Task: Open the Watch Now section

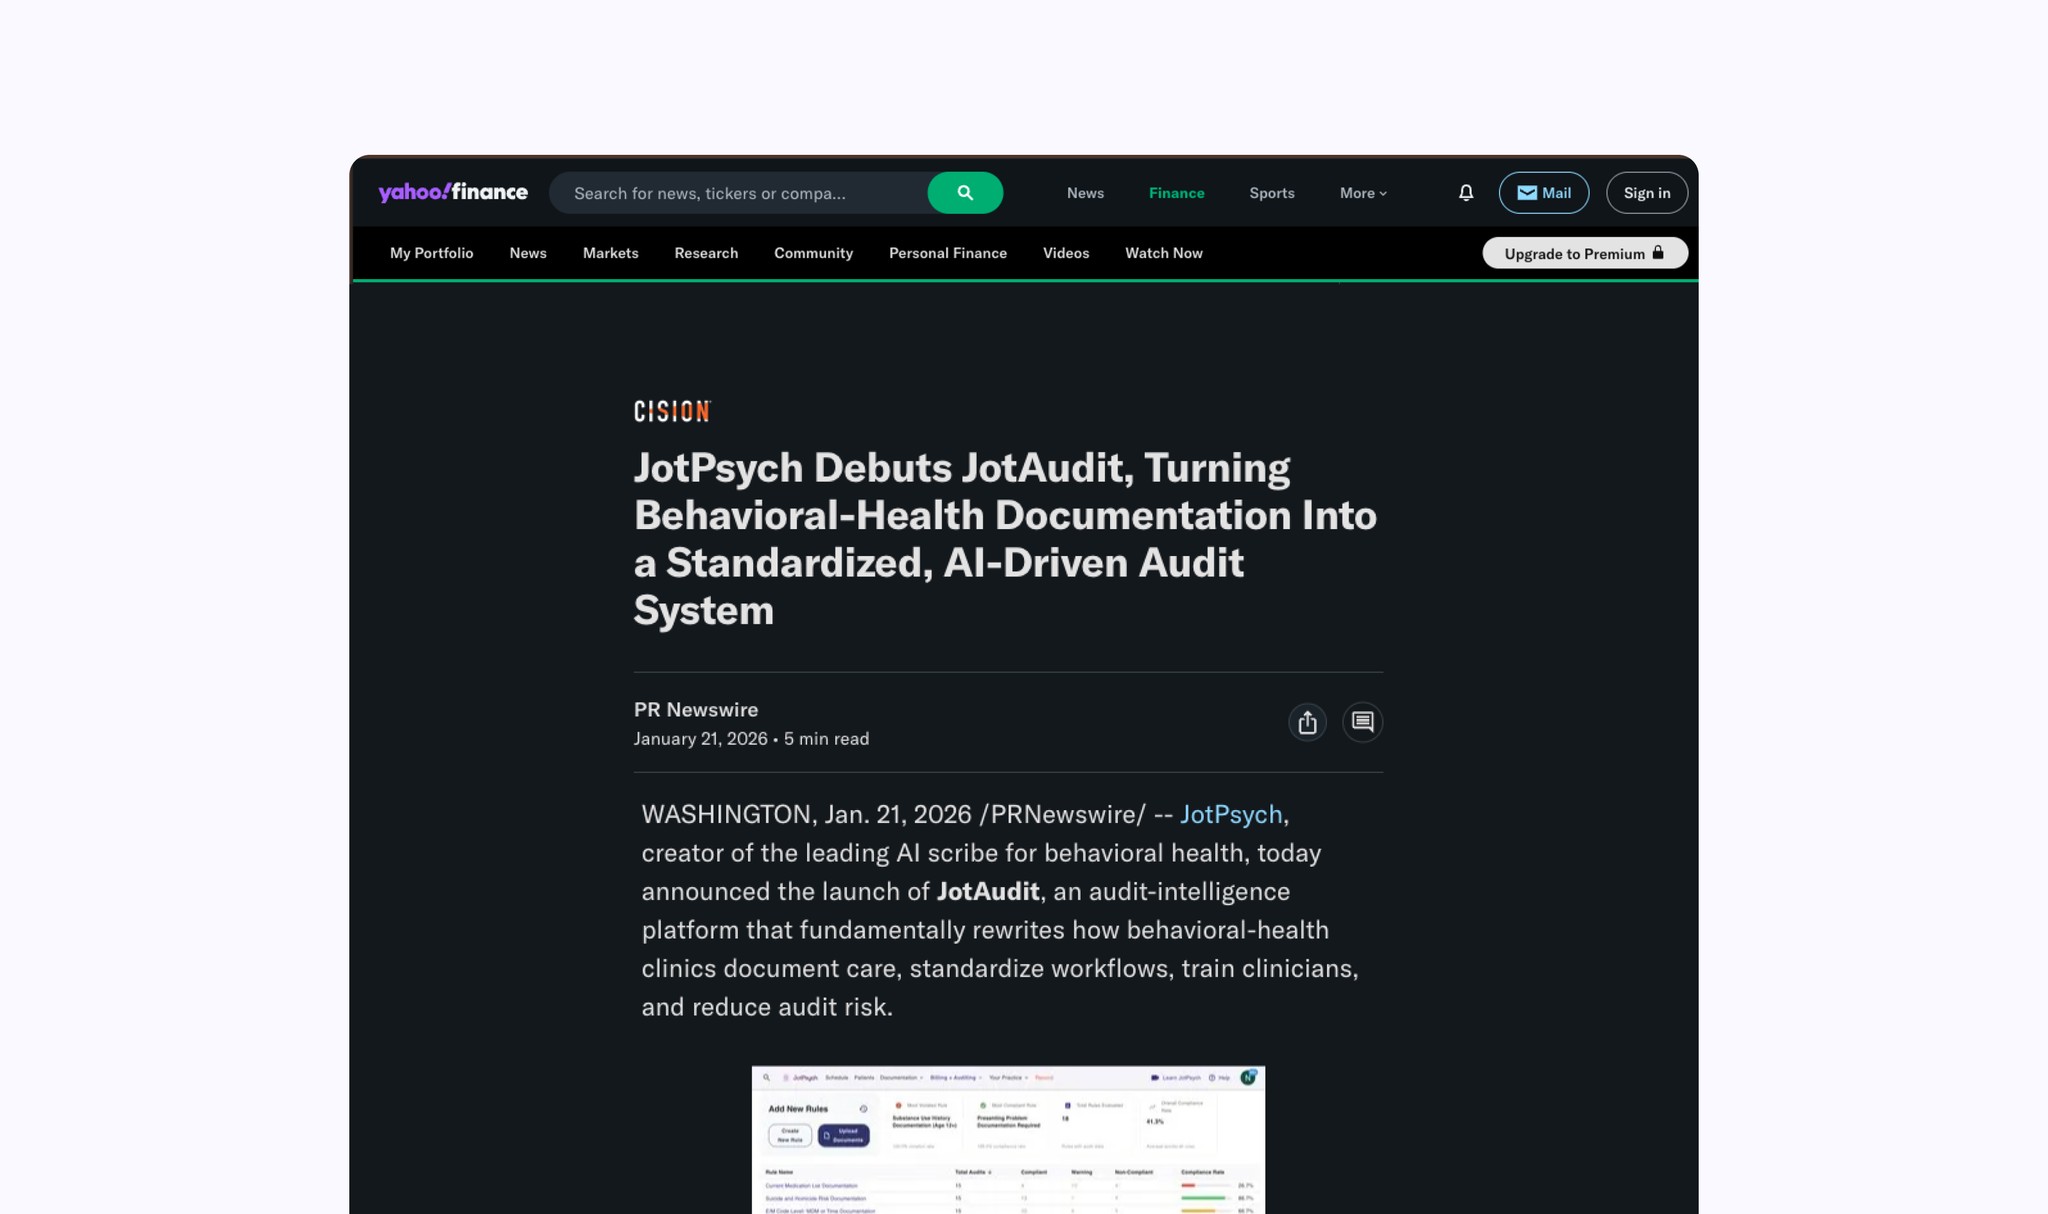Action: click(x=1163, y=253)
